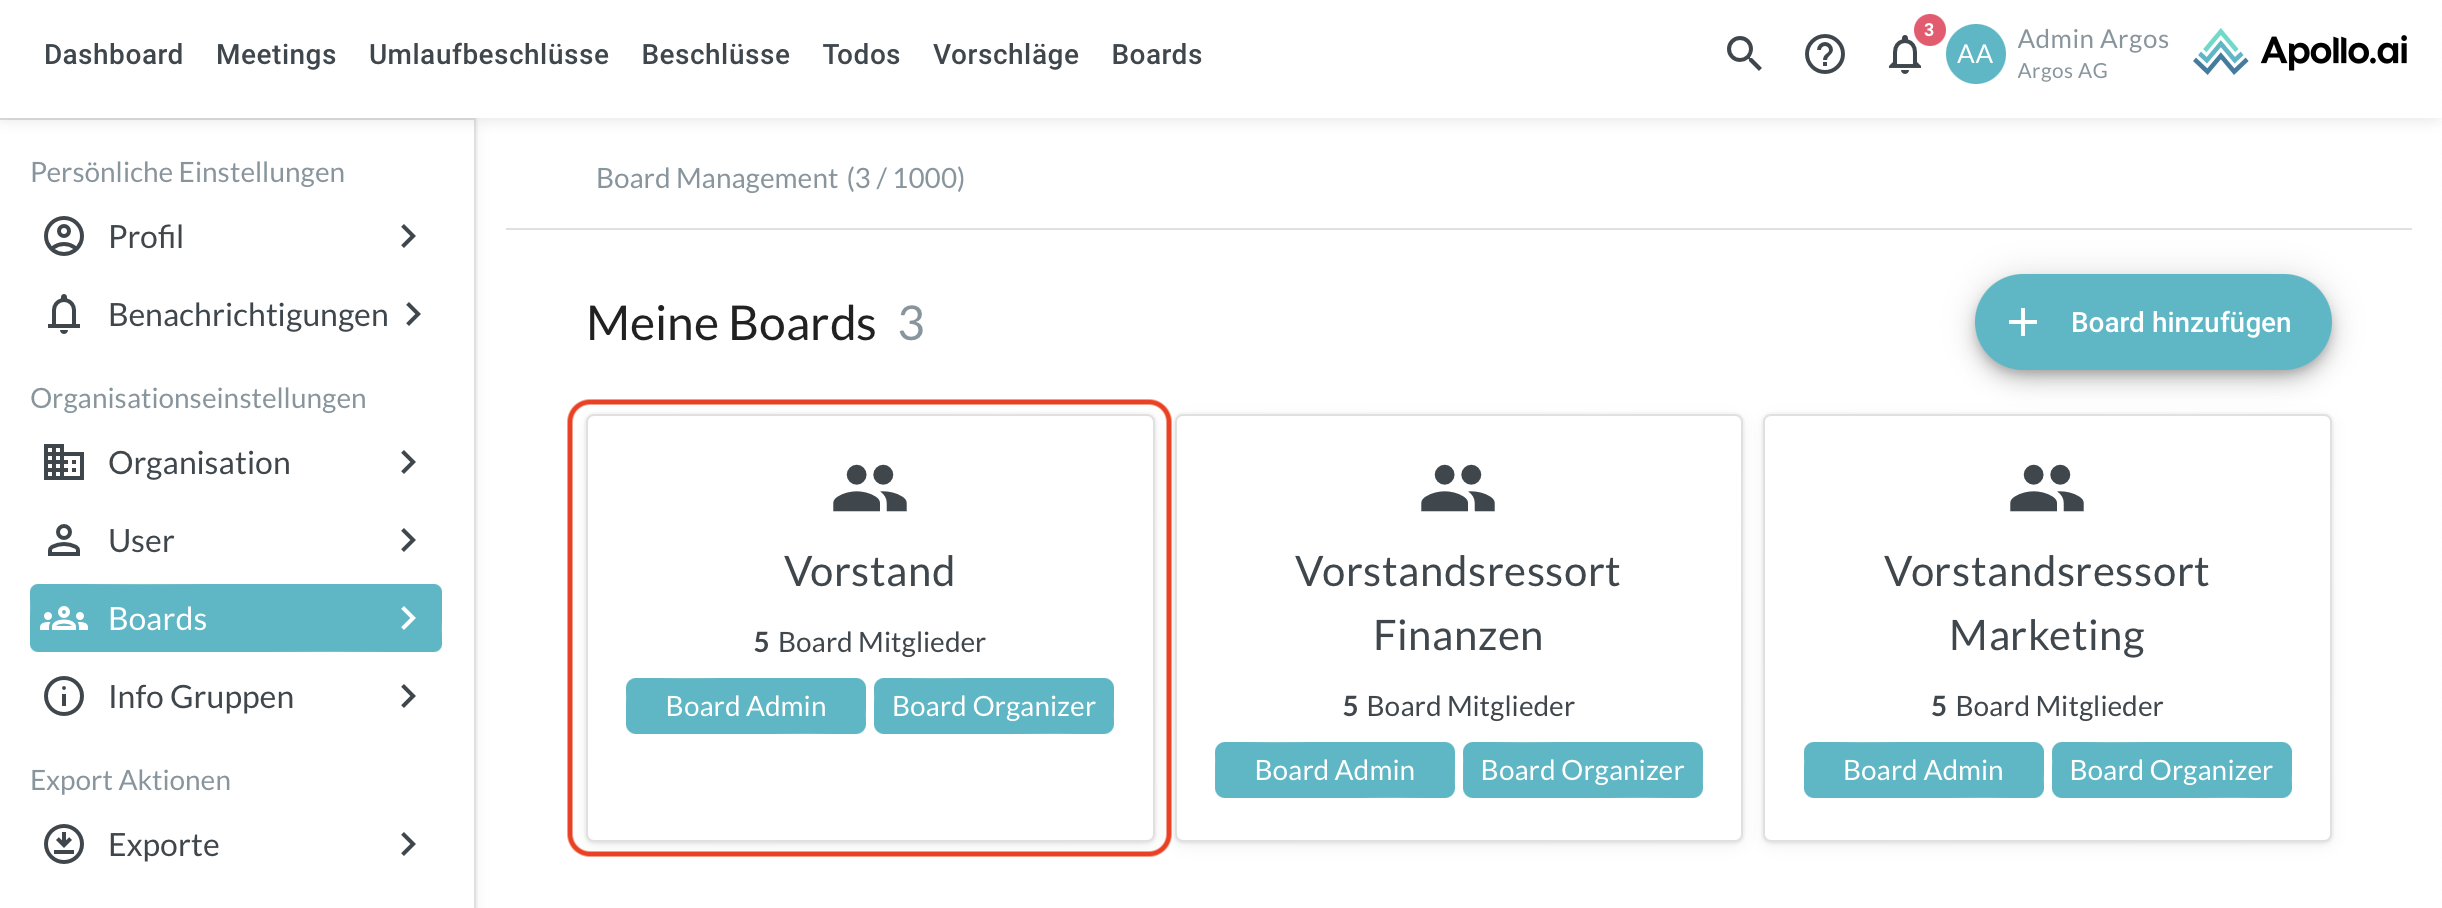Click the Exporte download icon in sidebar
Image resolution: width=2442 pixels, height=908 pixels.
[64, 844]
